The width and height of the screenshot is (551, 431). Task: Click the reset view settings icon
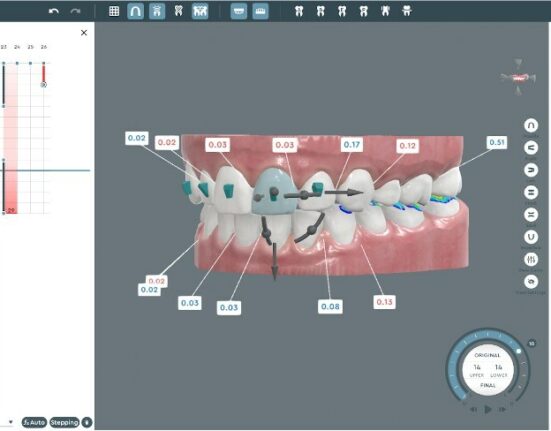[531, 282]
